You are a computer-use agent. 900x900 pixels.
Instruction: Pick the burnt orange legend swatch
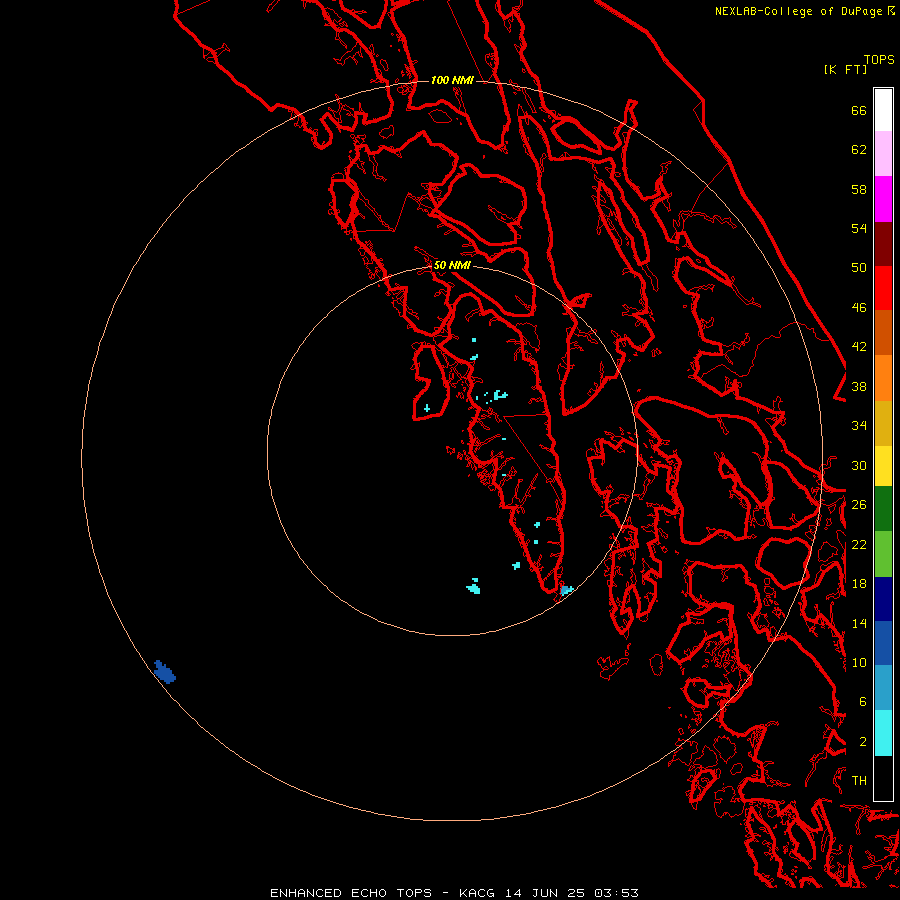[x=883, y=333]
